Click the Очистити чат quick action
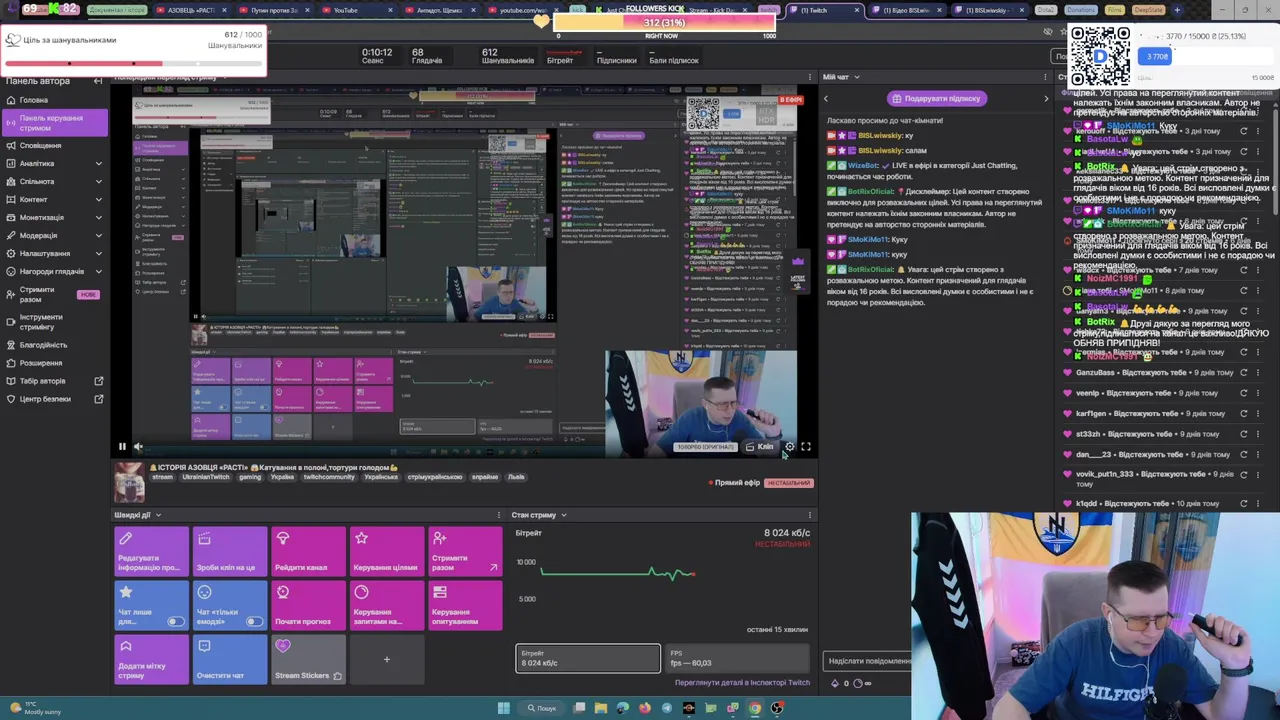This screenshot has height=720, width=1280. pyautogui.click(x=230, y=660)
